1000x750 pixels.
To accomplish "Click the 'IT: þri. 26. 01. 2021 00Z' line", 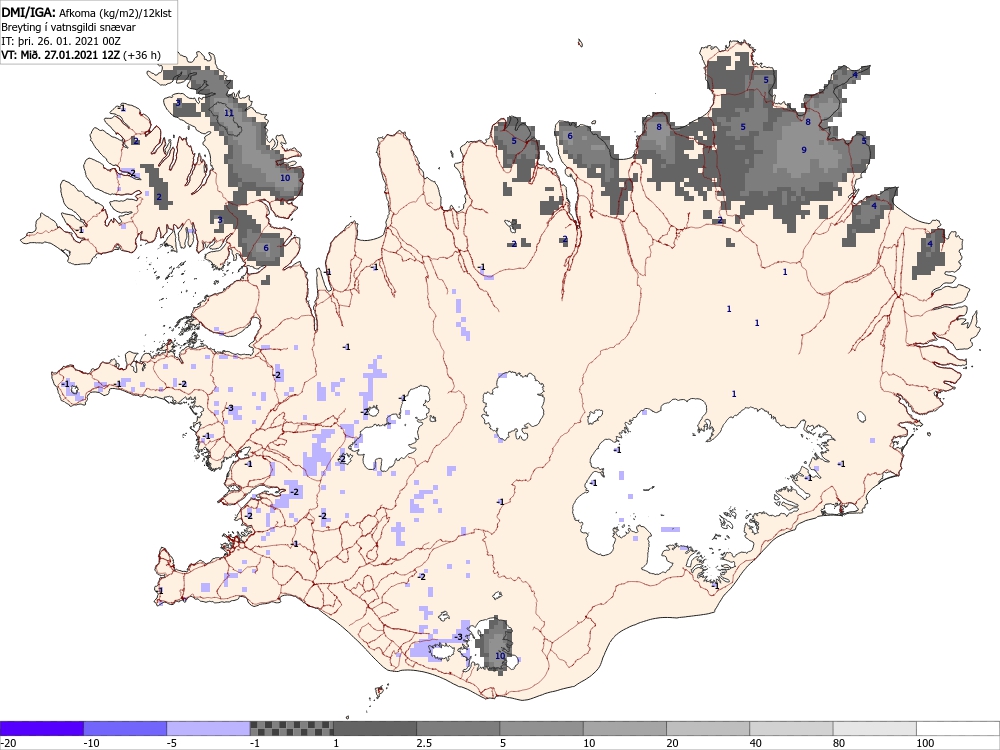I will (61, 41).
